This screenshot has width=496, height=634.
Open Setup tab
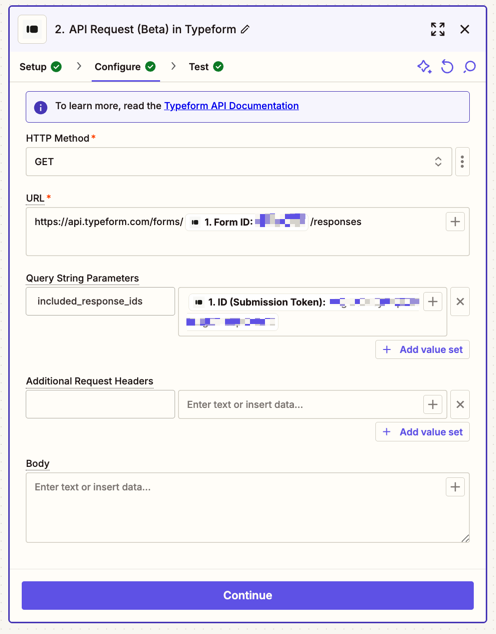pyautogui.click(x=40, y=67)
